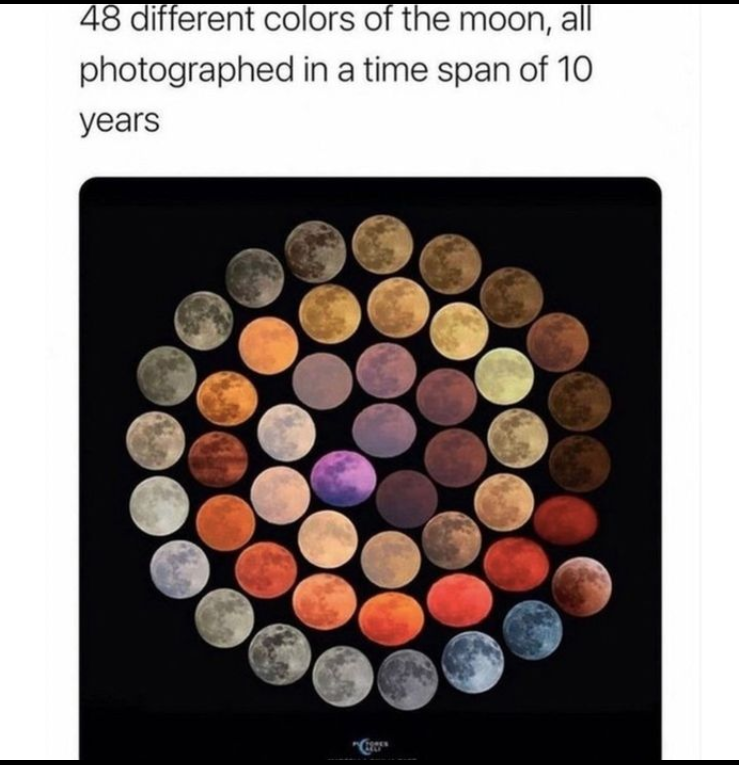Click the topmost tan moon of the ring
This screenshot has width=739, height=765.
point(382,244)
